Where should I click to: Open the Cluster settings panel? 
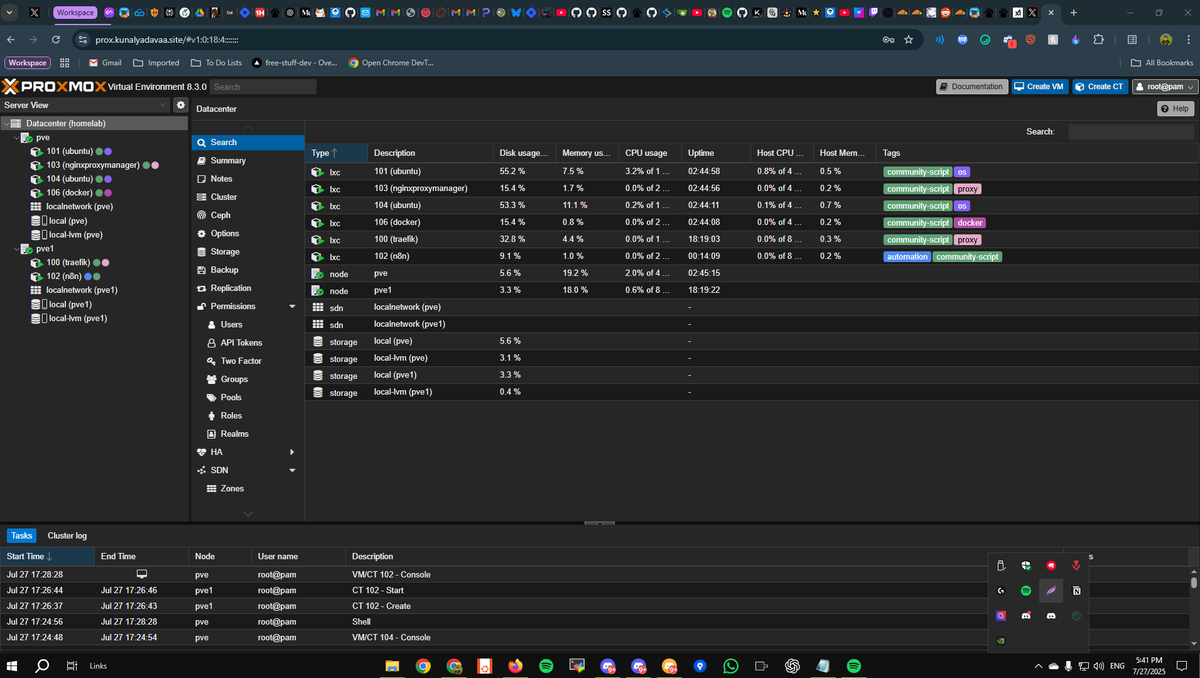[248, 197]
